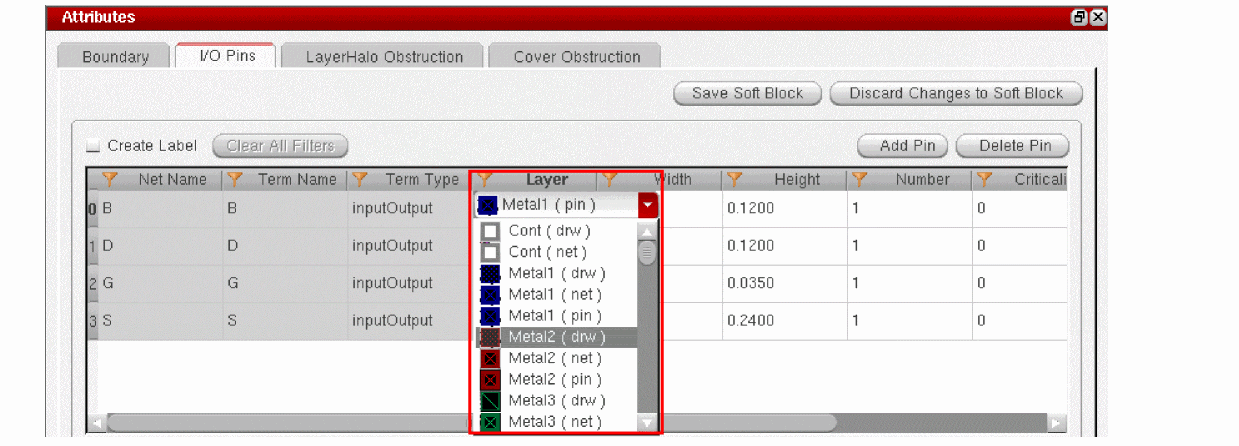This screenshot has height=446, width=1239.
Task: Select the I/O Pins tab
Action: click(227, 56)
